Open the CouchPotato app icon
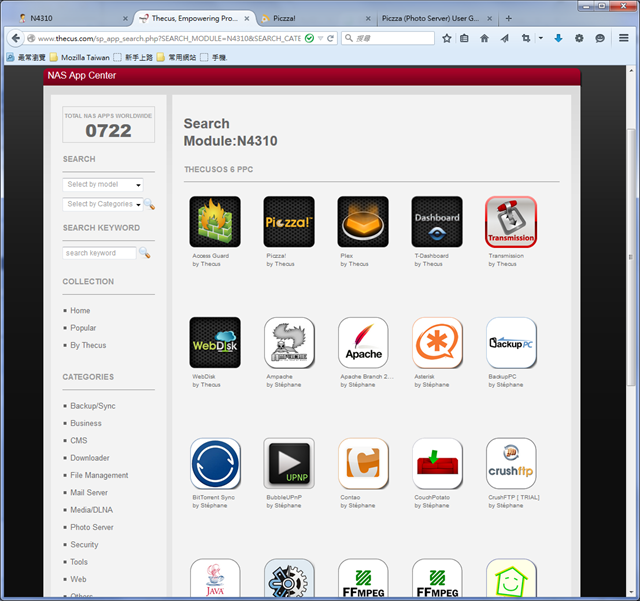Screen dimensions: 640x601 coord(437,463)
